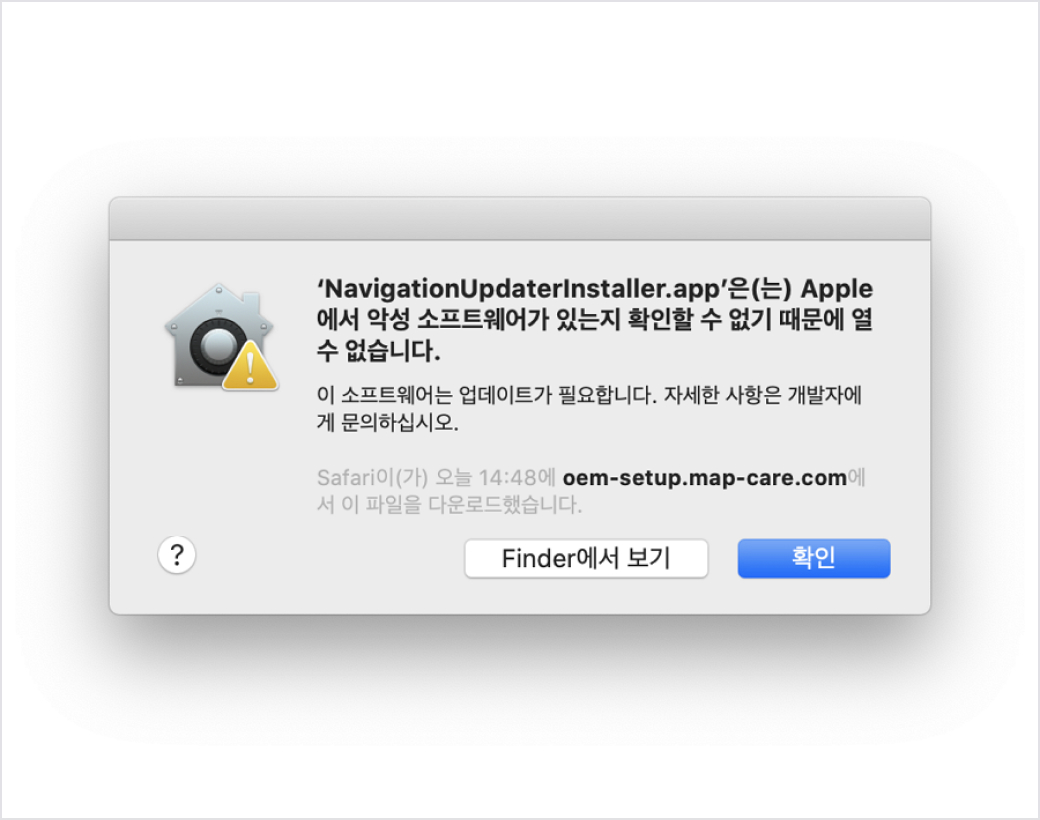Screen dimensions: 1040x820
Task: Open help with the question mark button
Action: [x=176, y=555]
